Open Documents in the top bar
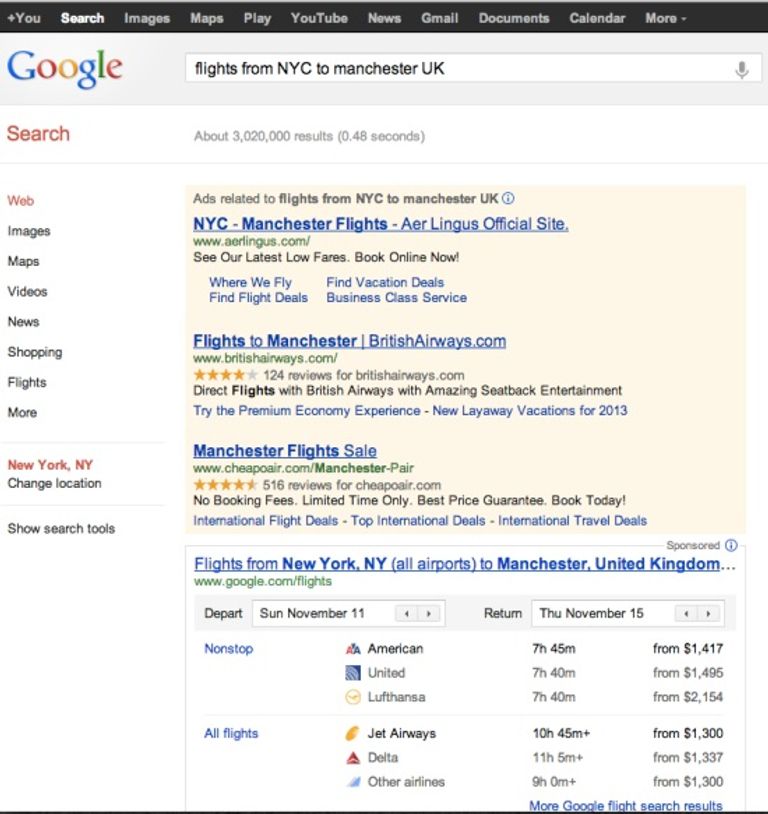 click(x=514, y=18)
